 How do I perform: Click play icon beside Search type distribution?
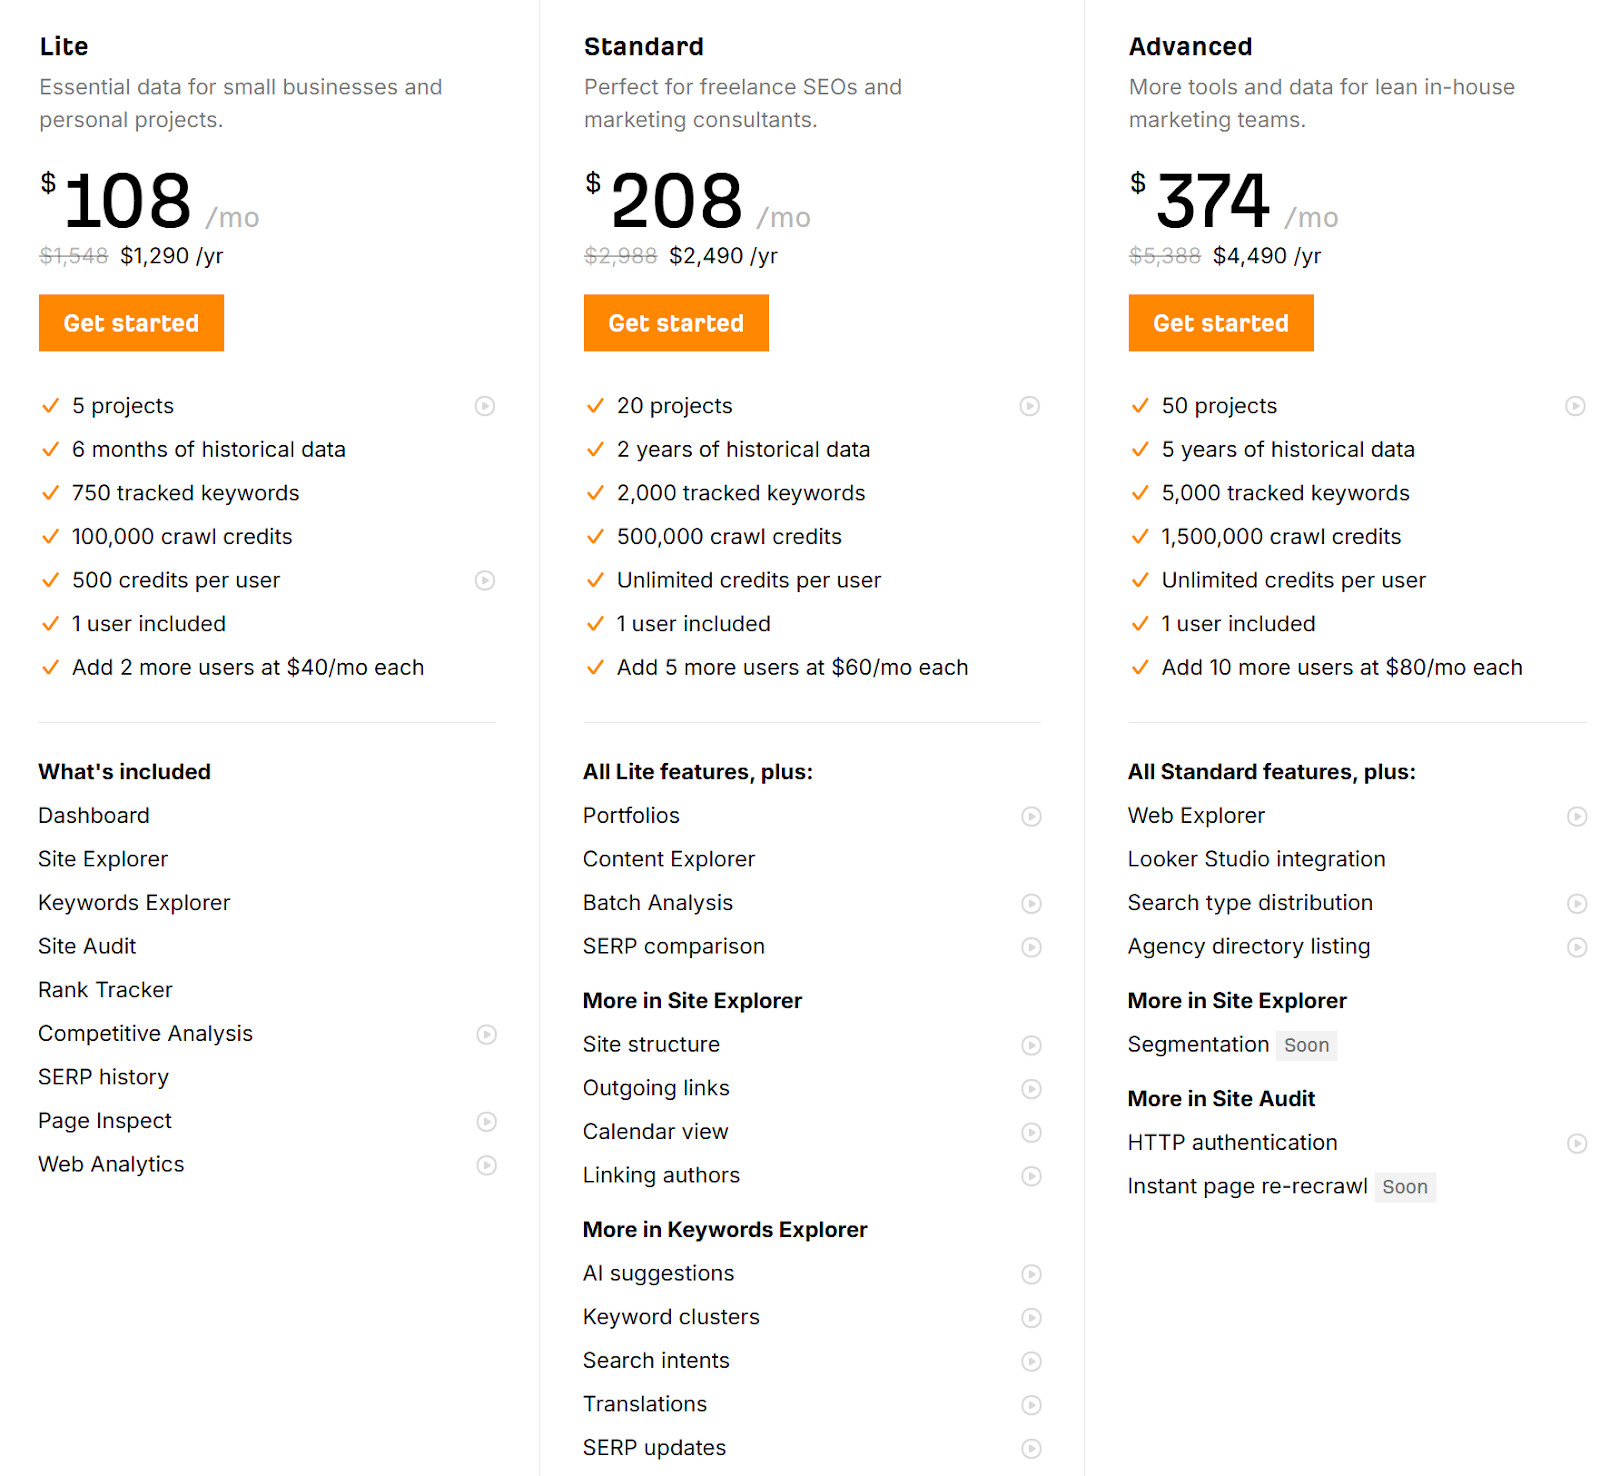1577,904
